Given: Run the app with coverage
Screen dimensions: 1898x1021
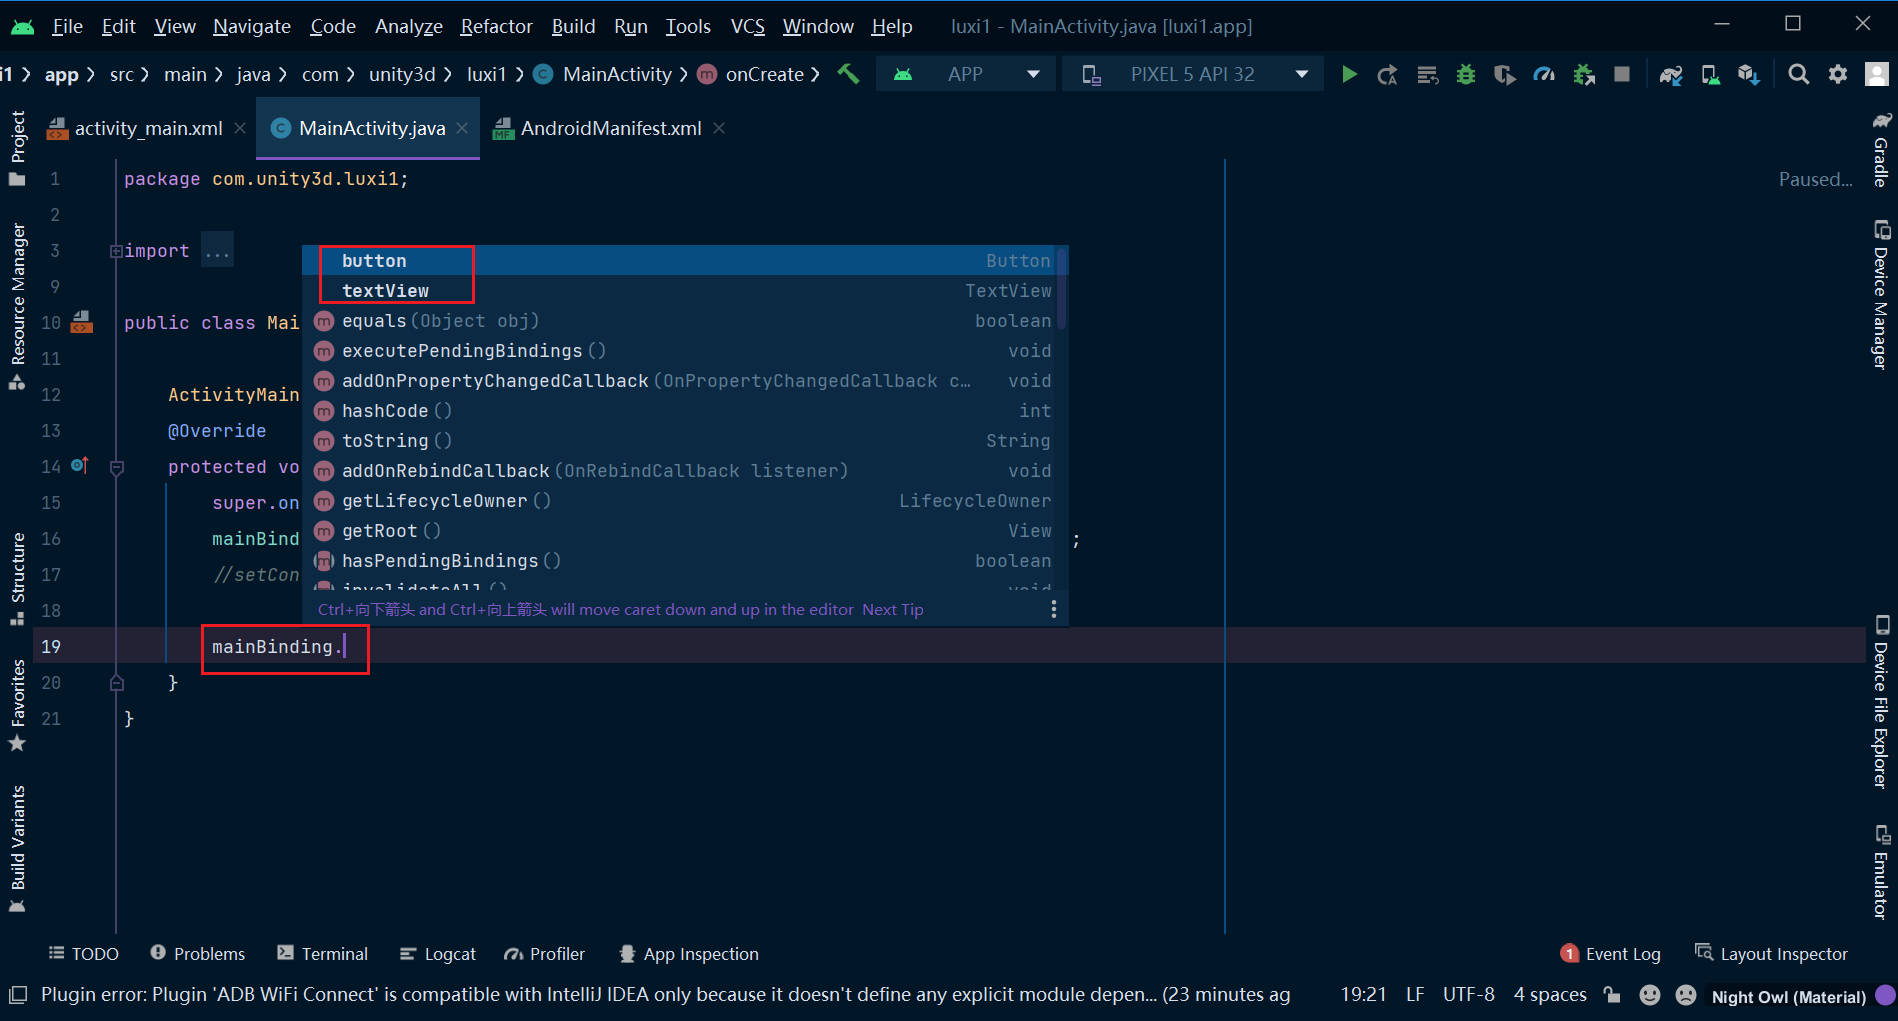Looking at the screenshot, I should click(x=1504, y=74).
